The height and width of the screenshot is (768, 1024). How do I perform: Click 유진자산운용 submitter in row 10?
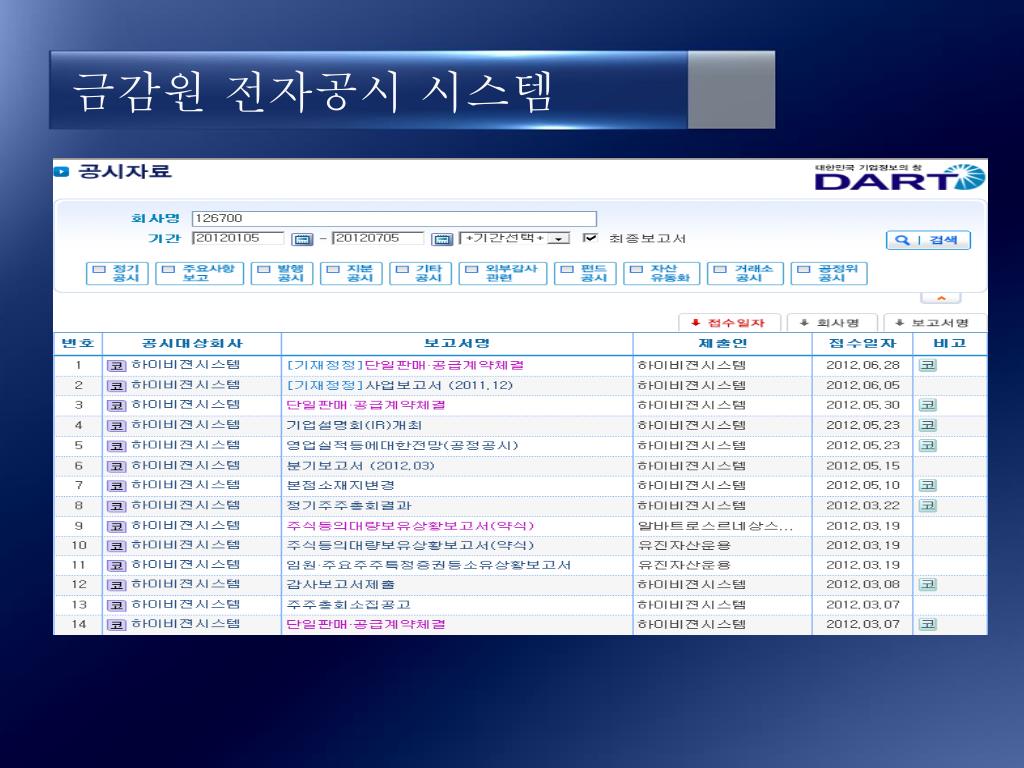click(684, 545)
